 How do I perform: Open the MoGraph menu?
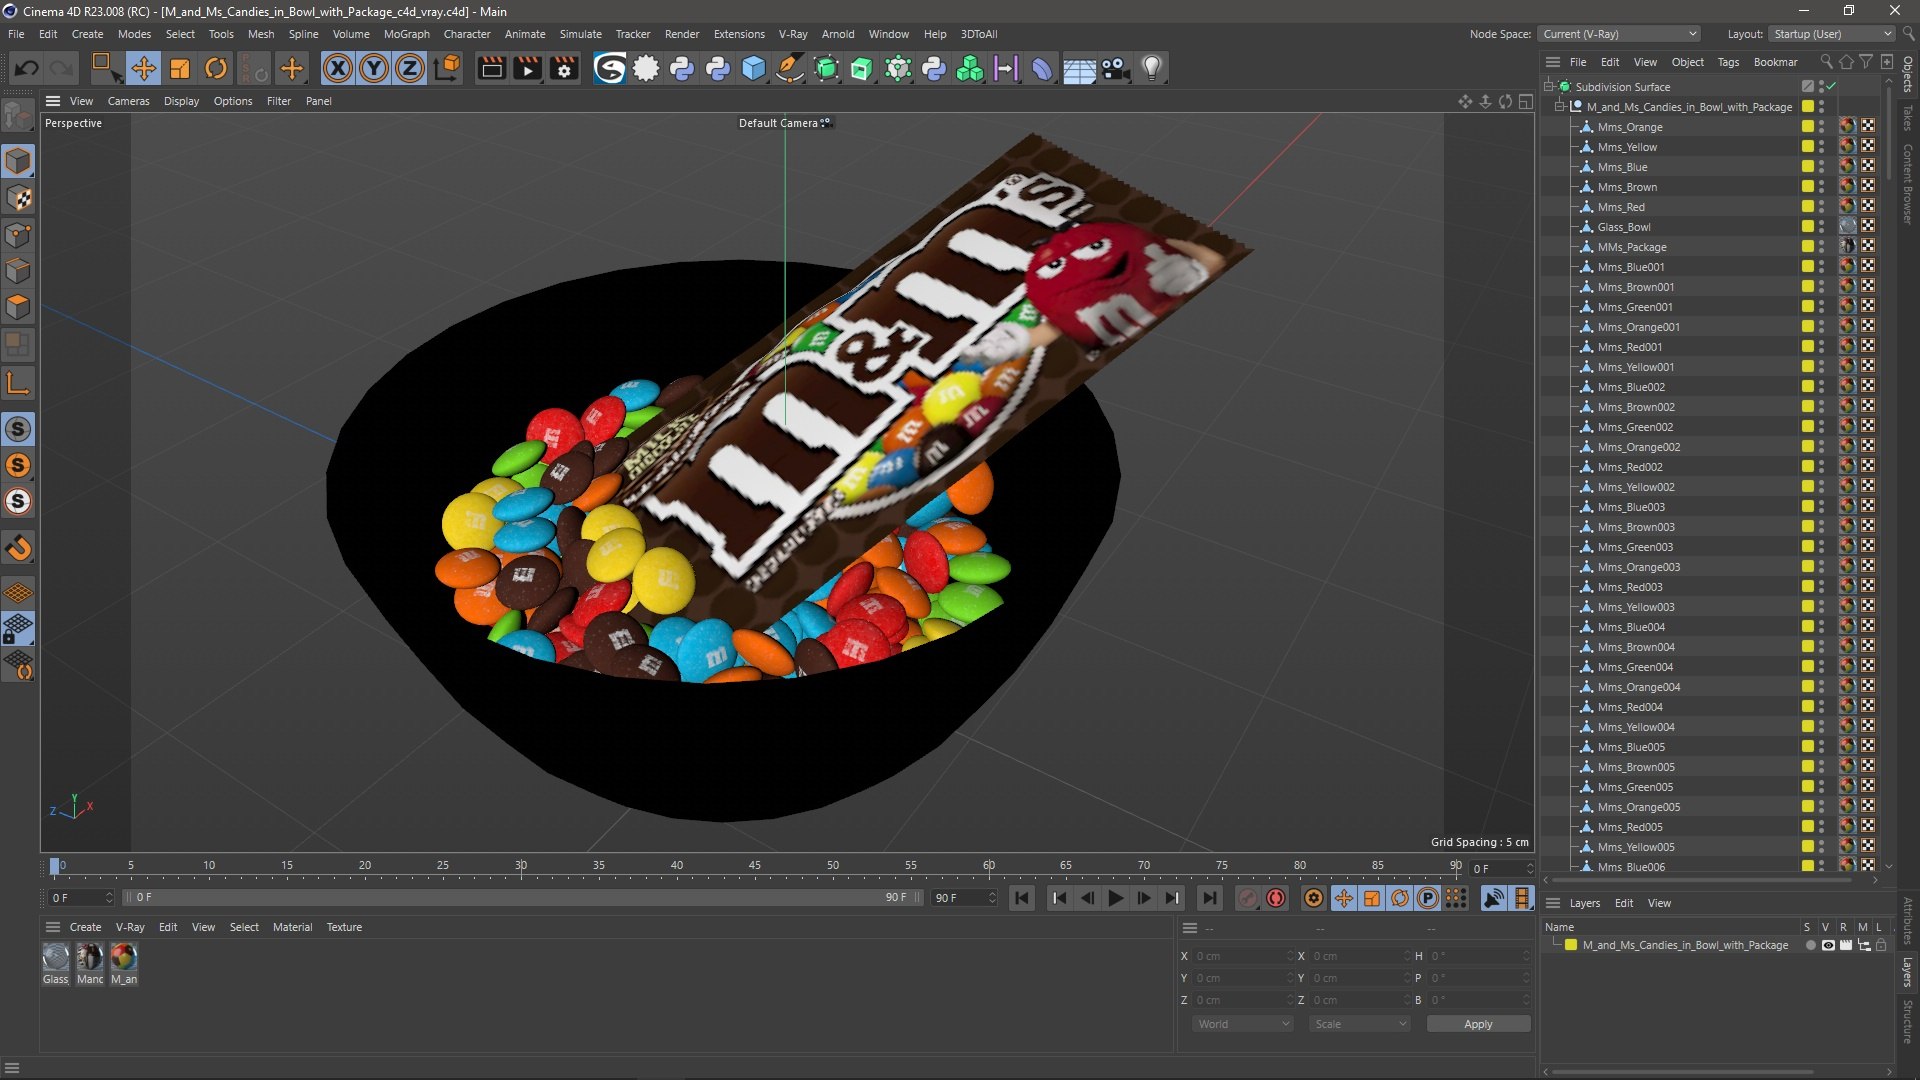pos(406,34)
